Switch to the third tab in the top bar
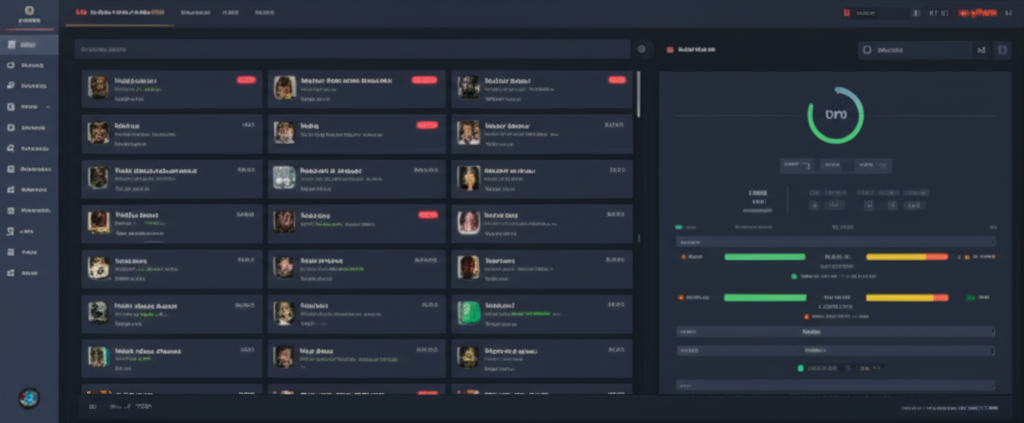Image resolution: width=1024 pixels, height=423 pixels. tap(230, 12)
